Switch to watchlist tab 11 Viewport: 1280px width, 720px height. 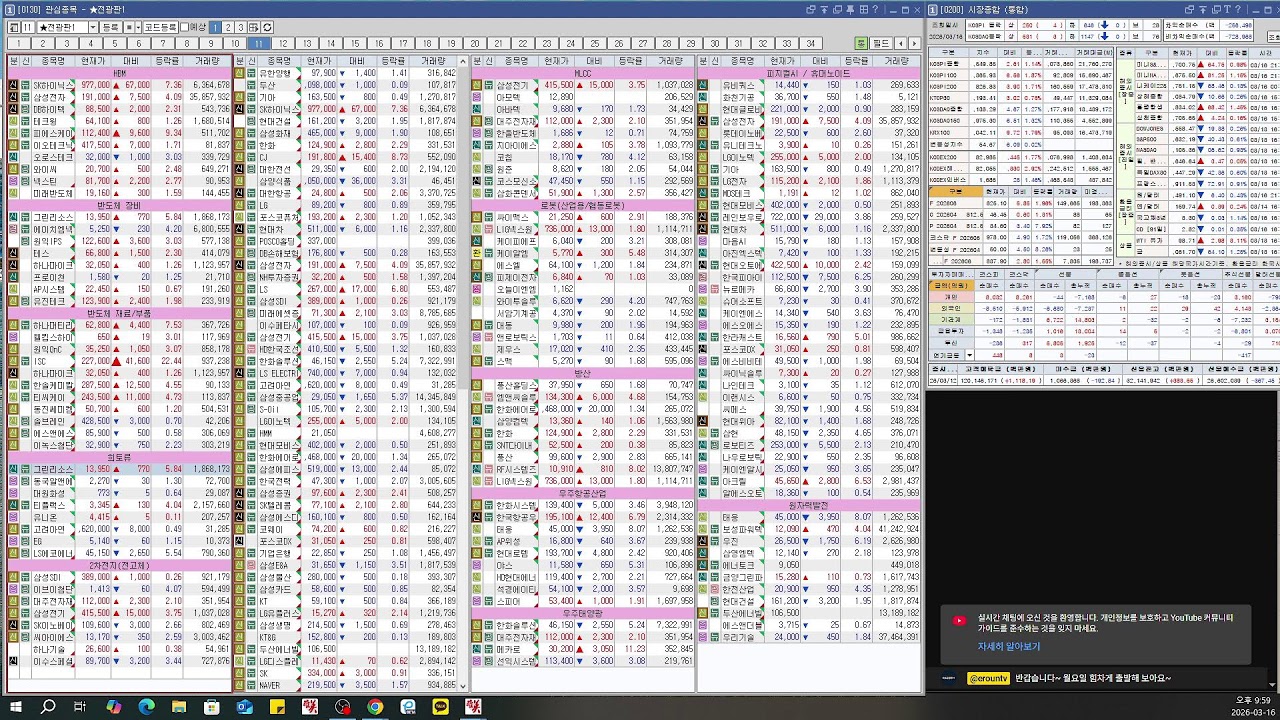click(258, 43)
